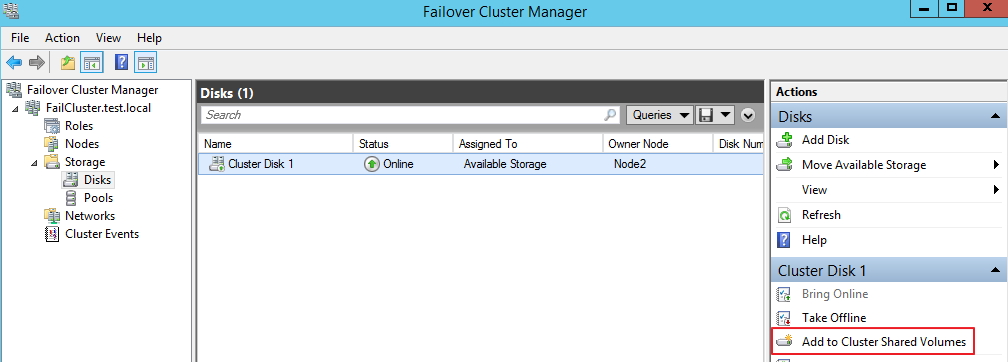Click the Help icon in the Actions pane
This screenshot has width=1008, height=362.
tap(784, 240)
